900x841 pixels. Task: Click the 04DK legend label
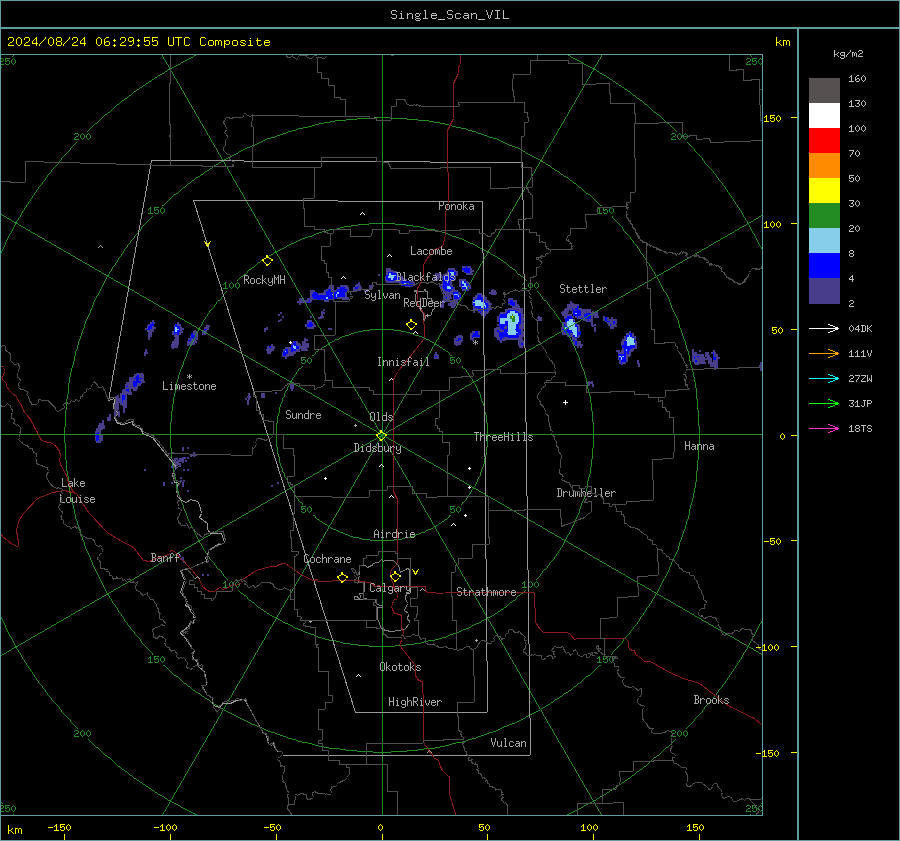click(860, 329)
